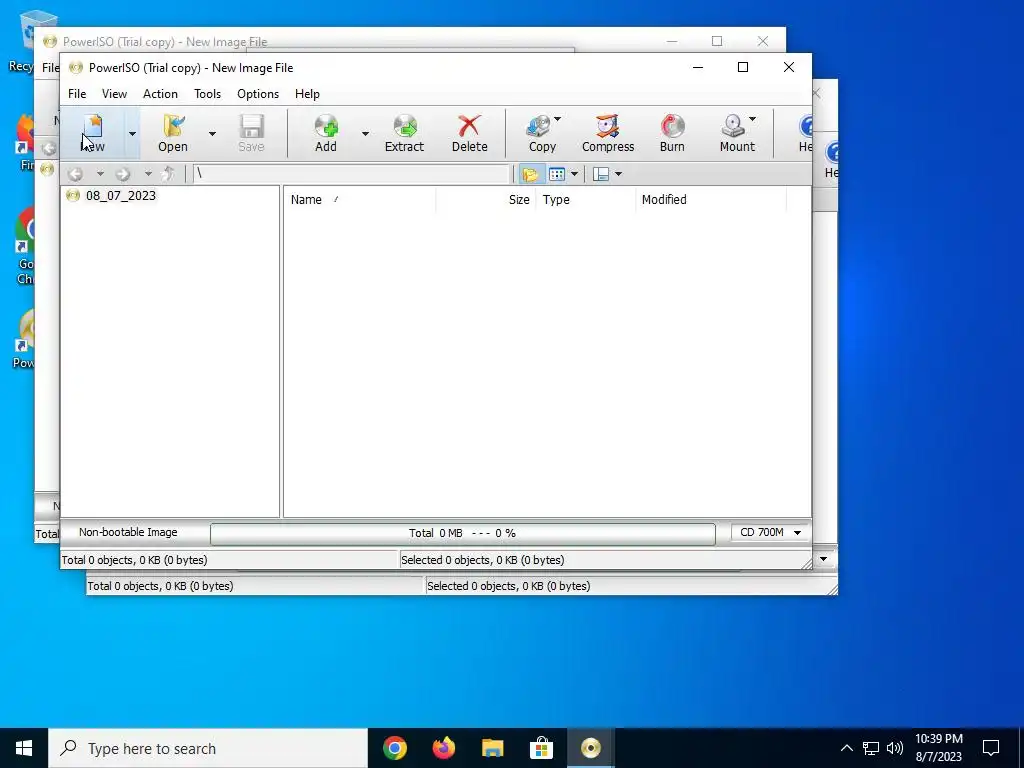Click the layout pane icon
The width and height of the screenshot is (1024, 768).
[601, 174]
